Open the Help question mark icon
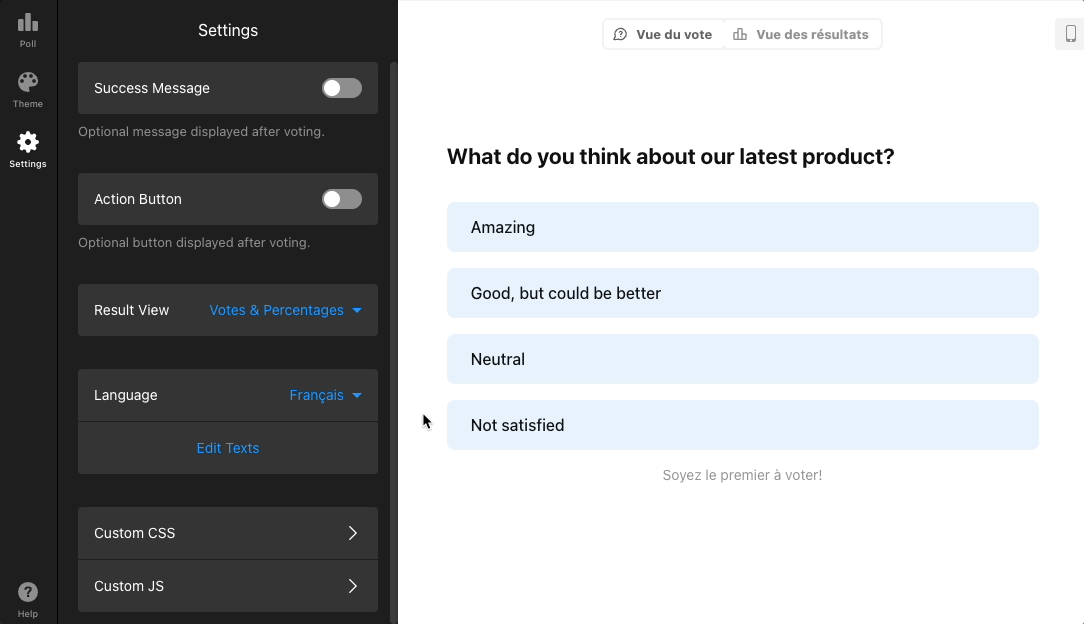 click(x=28, y=593)
